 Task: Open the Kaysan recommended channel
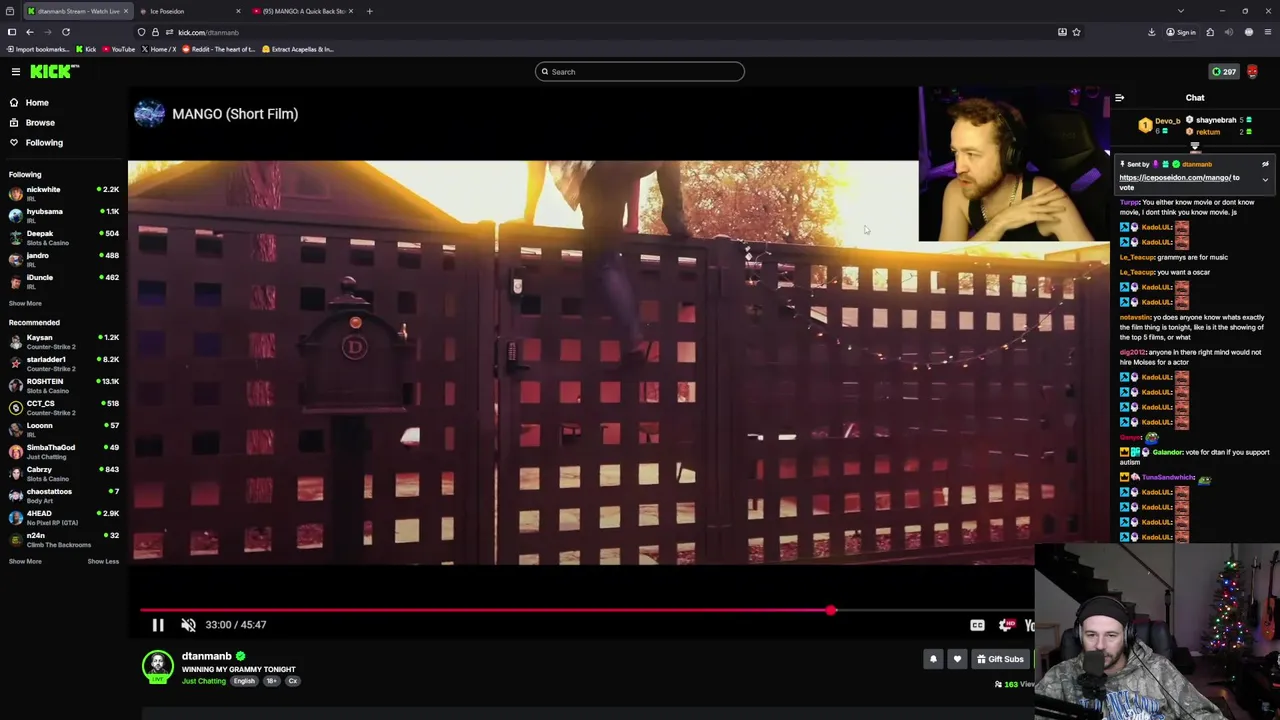[64, 341]
